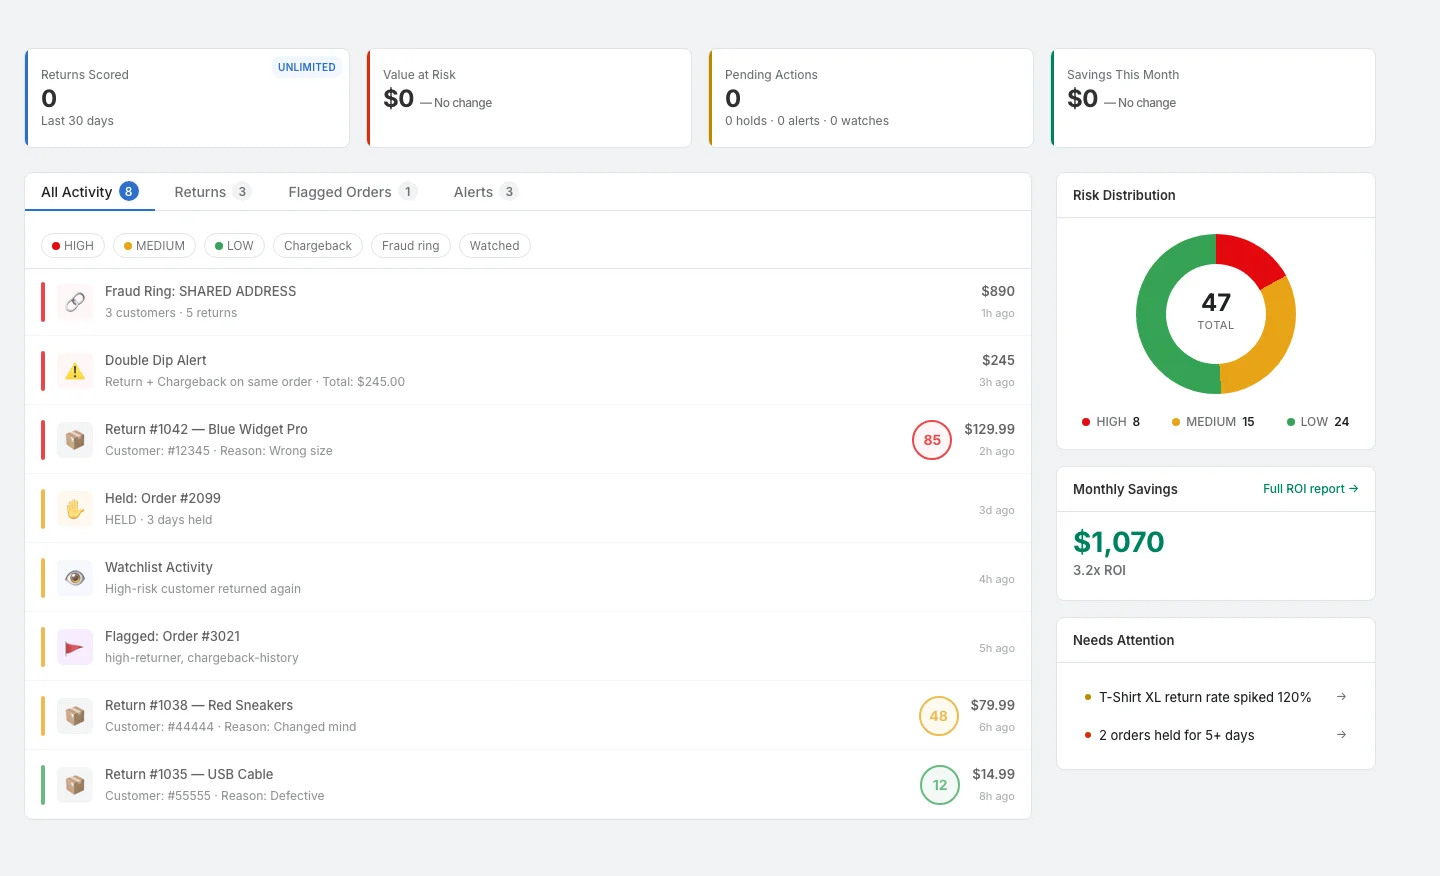This screenshot has height=876, width=1440.
Task: Click the chain link Fraud Ring icon
Action: pos(75,302)
